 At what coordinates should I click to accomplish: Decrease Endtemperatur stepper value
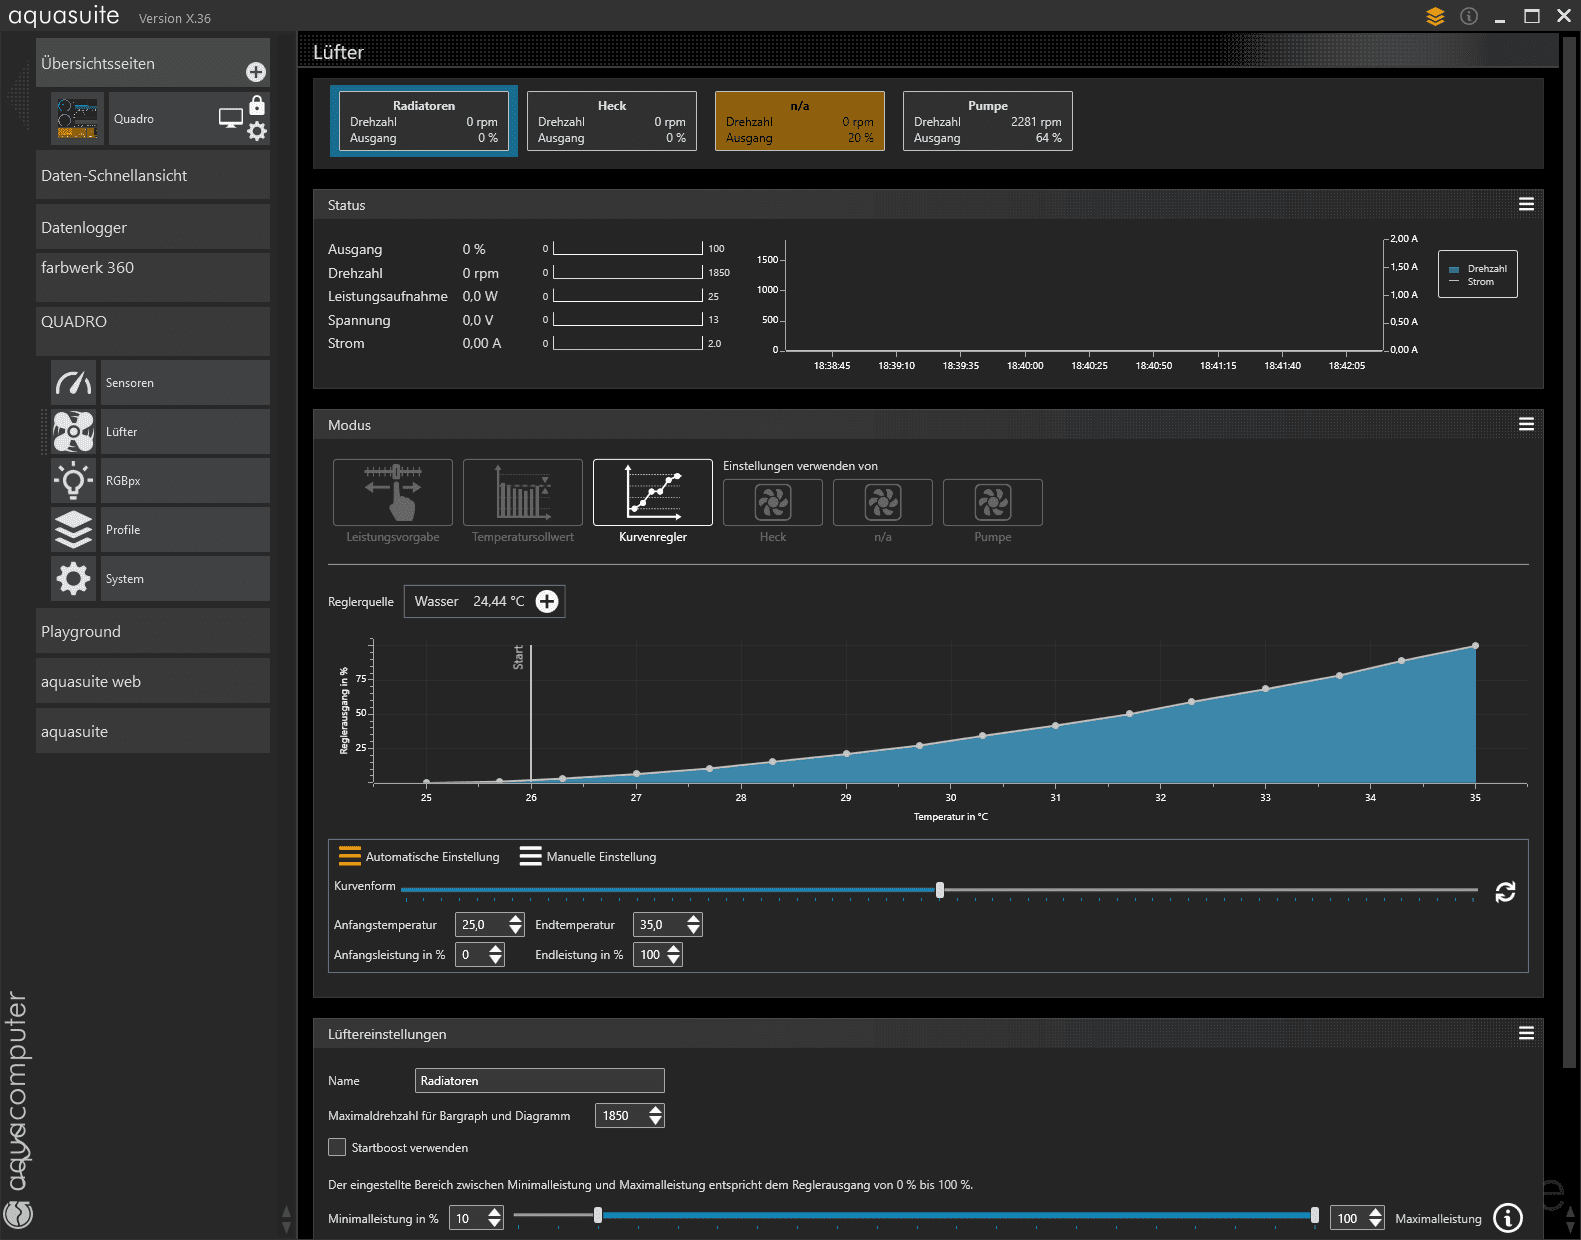pos(694,930)
